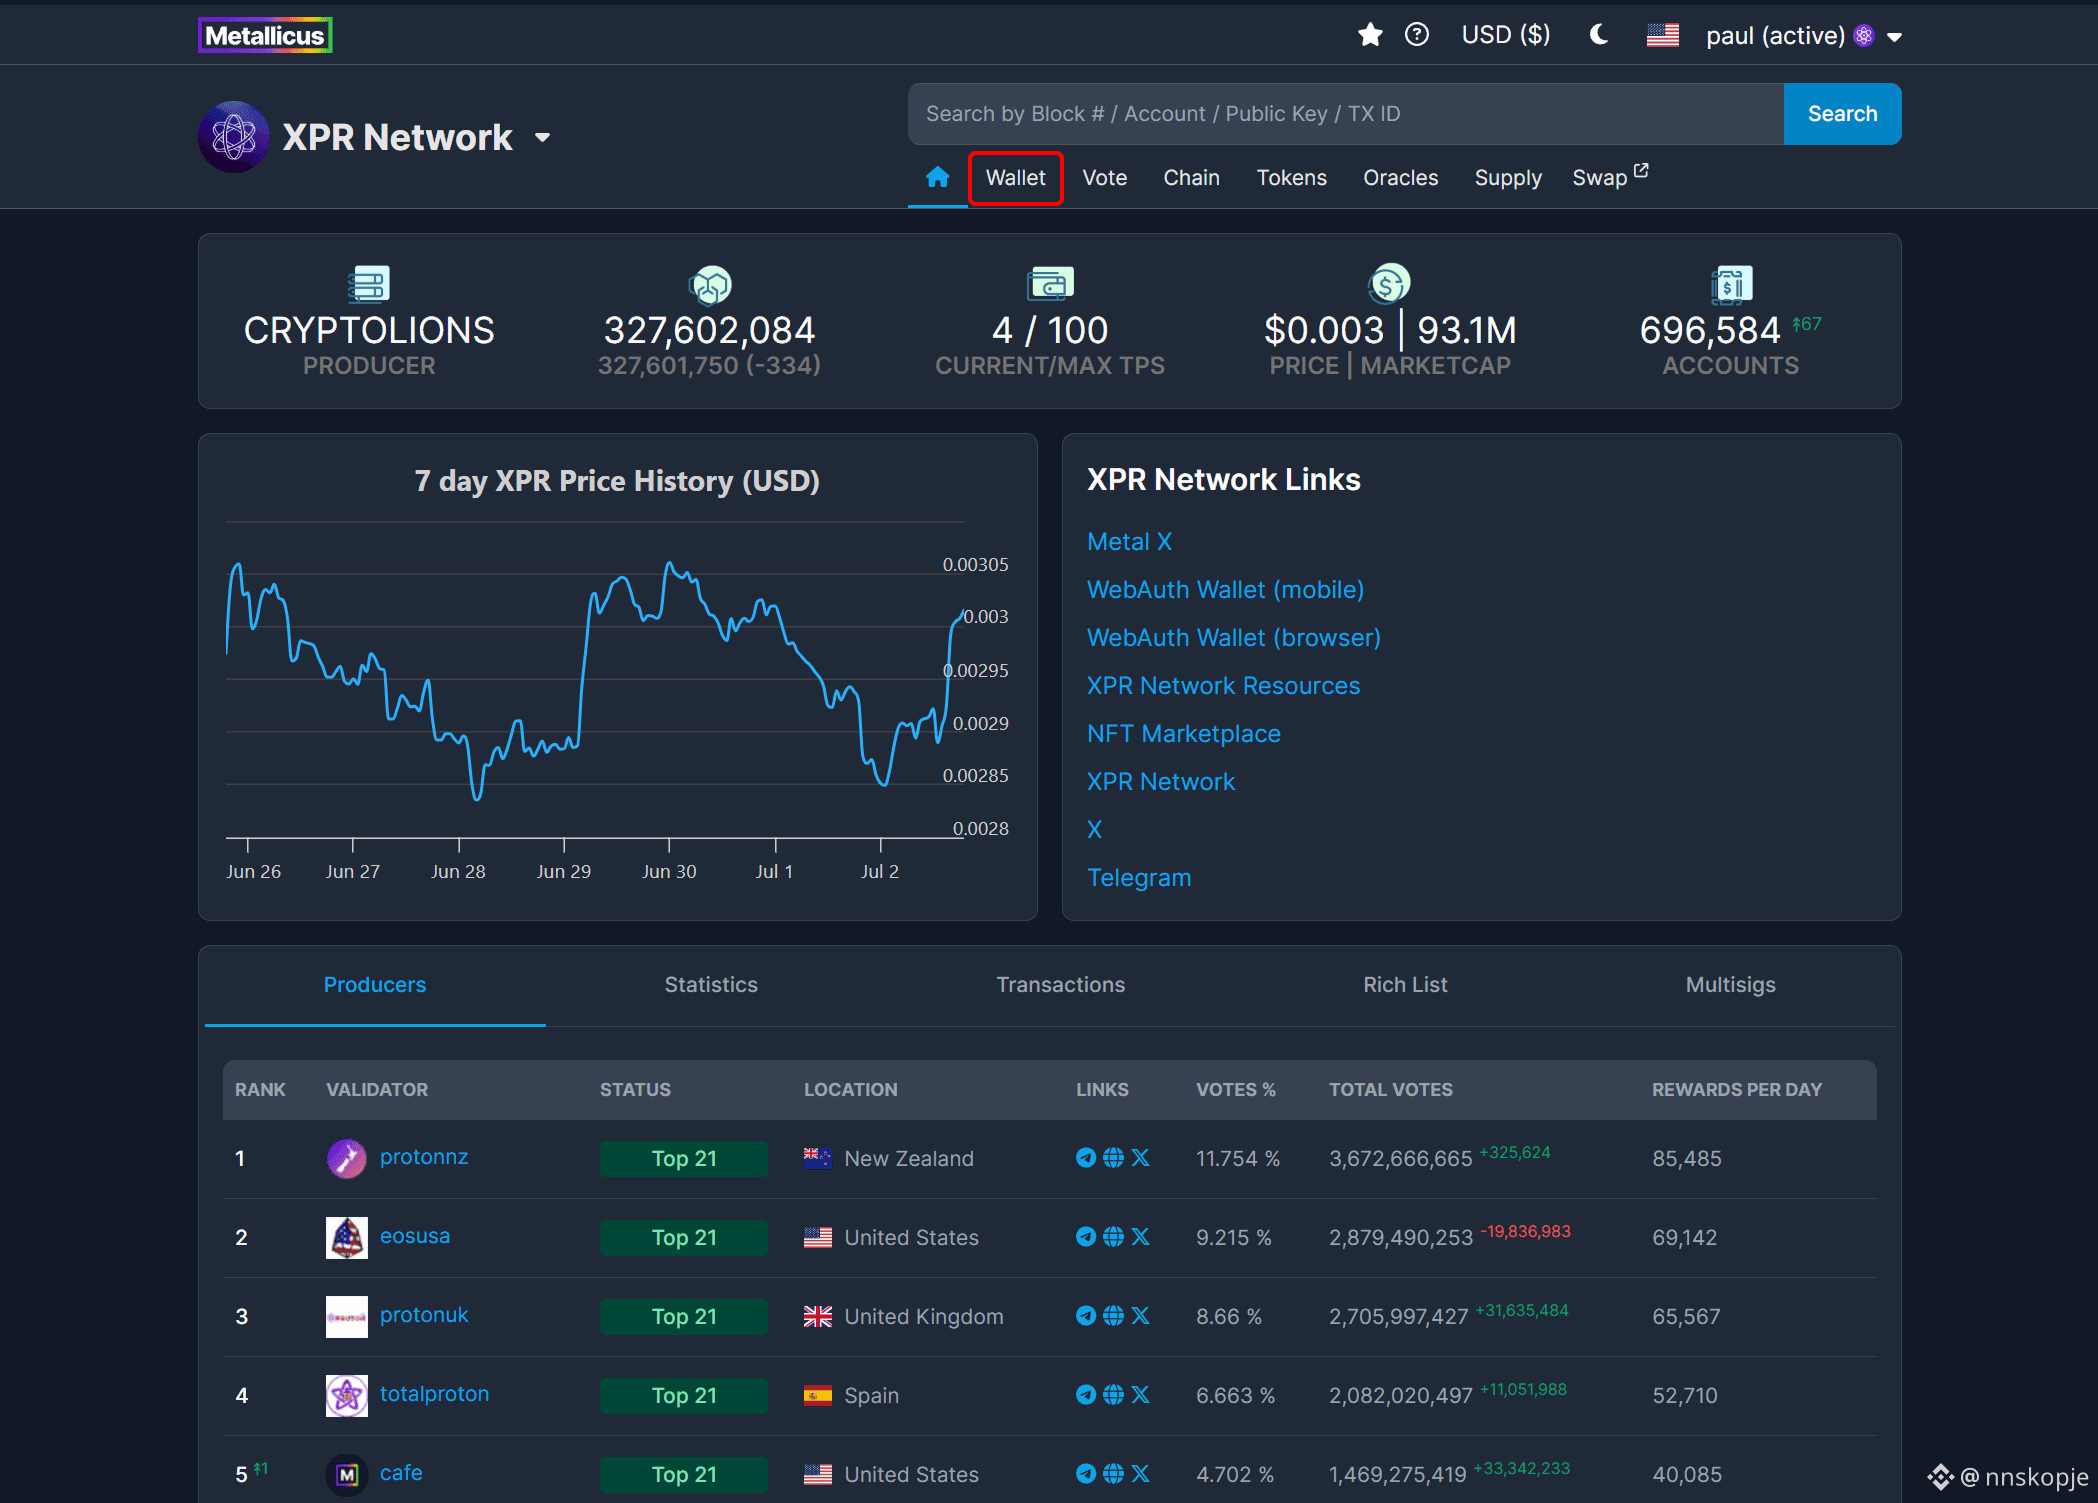The width and height of the screenshot is (2098, 1503).
Task: Open protonnz Telegram link icon
Action: coord(1085,1158)
